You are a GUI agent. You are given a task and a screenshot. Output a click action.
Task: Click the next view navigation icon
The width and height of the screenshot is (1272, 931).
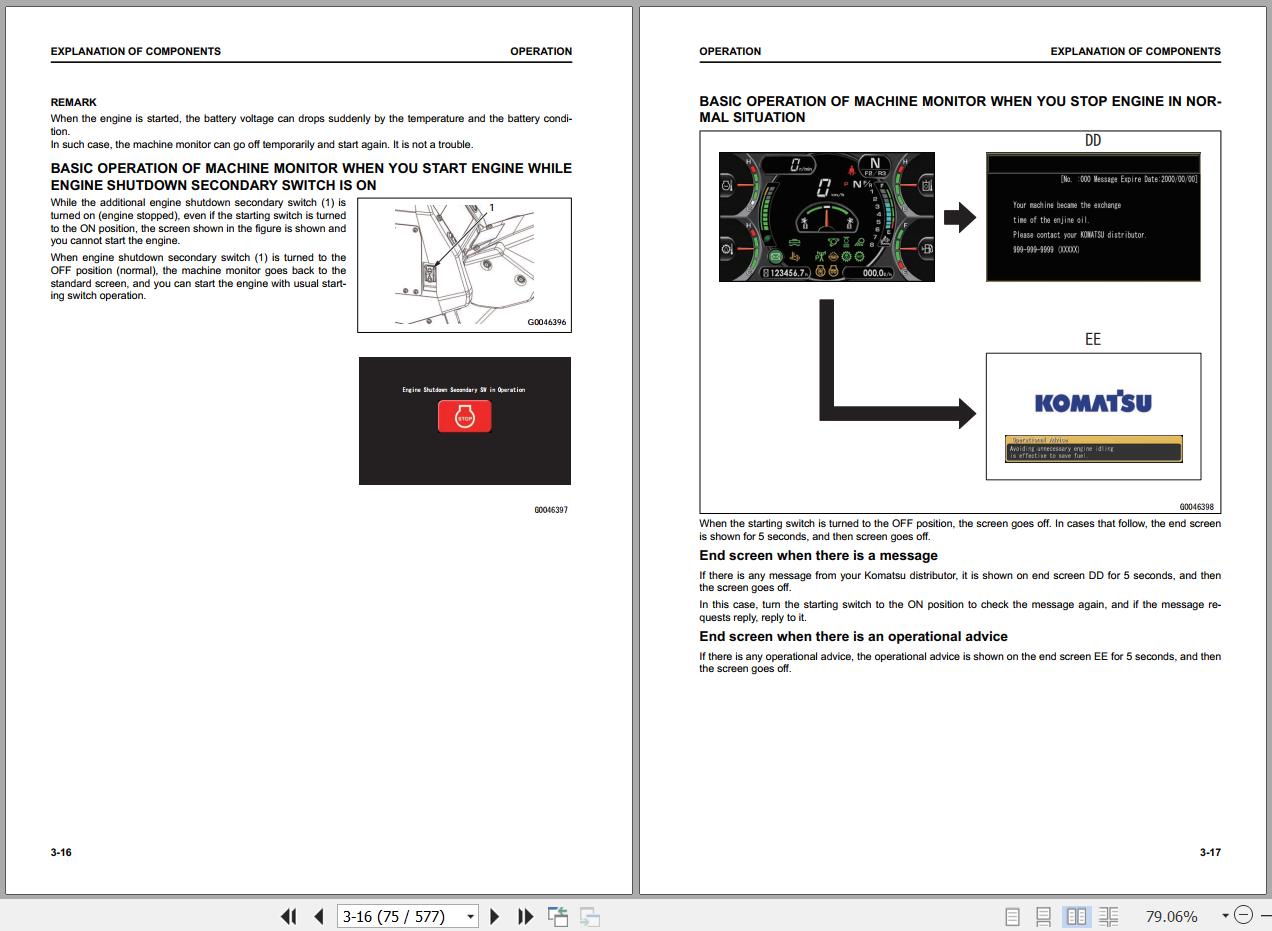(x=590, y=916)
